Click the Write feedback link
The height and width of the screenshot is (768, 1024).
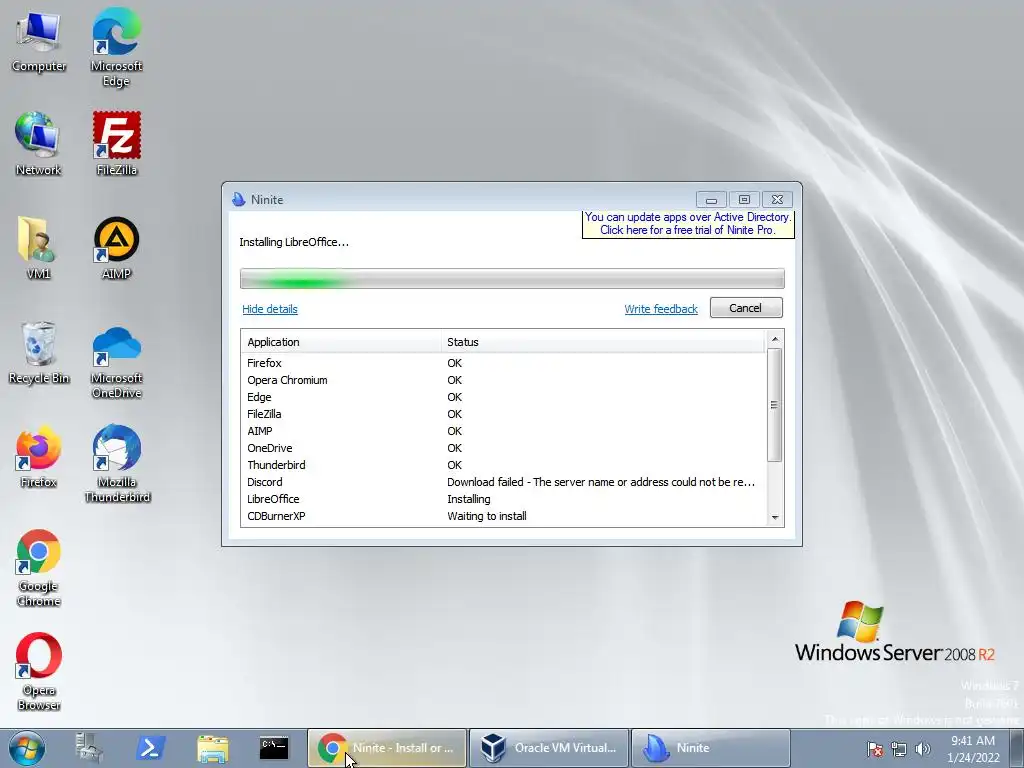(661, 309)
